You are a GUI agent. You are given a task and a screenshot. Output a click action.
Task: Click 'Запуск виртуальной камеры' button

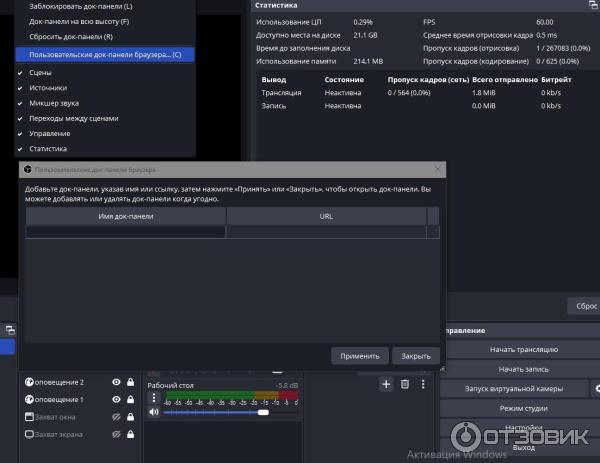514,389
